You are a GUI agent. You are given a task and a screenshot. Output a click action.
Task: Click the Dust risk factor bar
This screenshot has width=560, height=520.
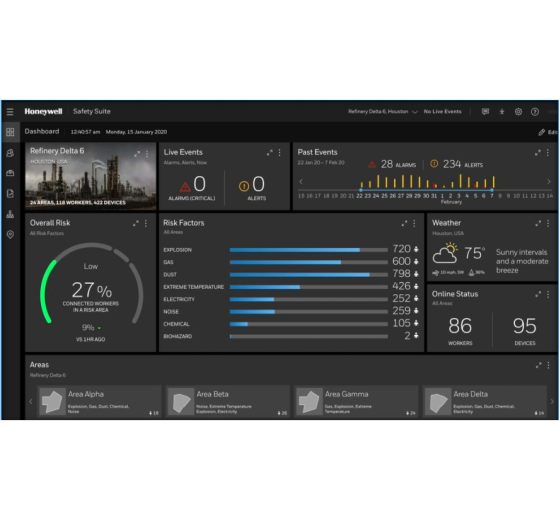309,275
